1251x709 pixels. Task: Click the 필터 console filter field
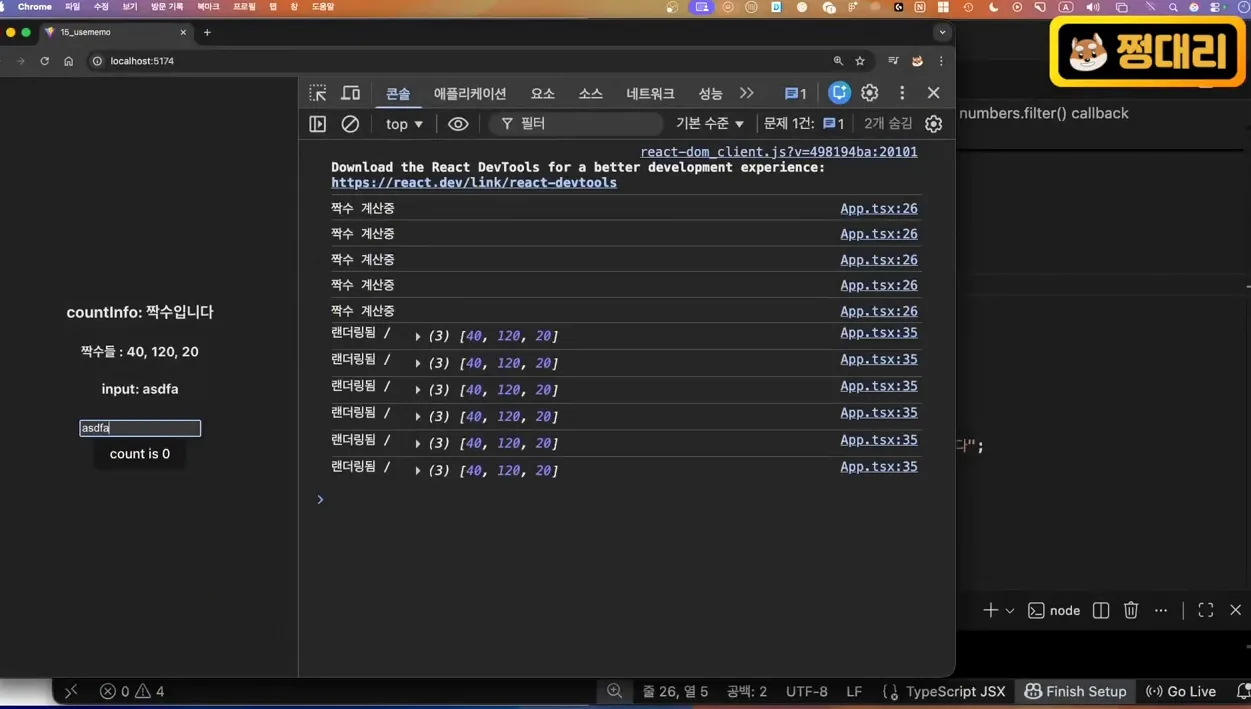(576, 124)
